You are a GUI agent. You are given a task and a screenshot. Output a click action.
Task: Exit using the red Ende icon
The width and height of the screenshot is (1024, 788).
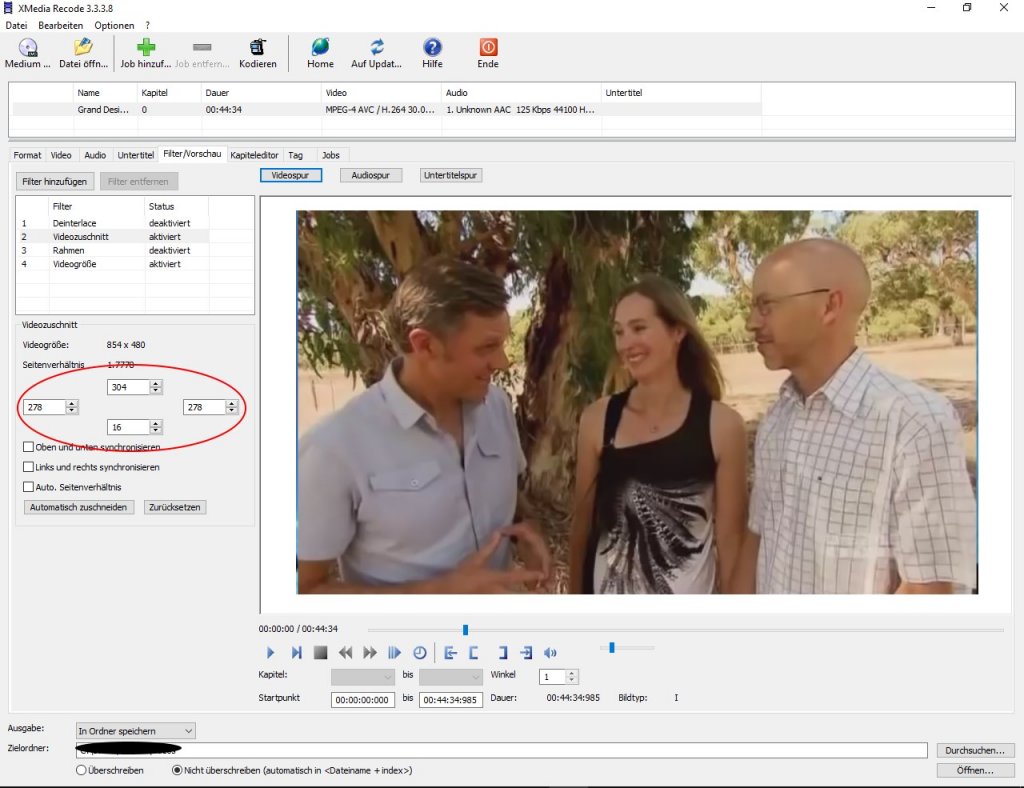[x=488, y=47]
